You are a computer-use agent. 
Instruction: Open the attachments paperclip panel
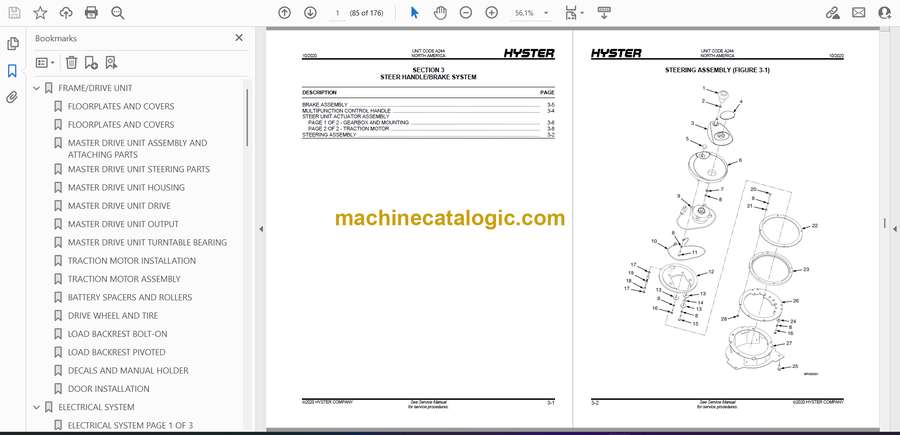coord(12,97)
